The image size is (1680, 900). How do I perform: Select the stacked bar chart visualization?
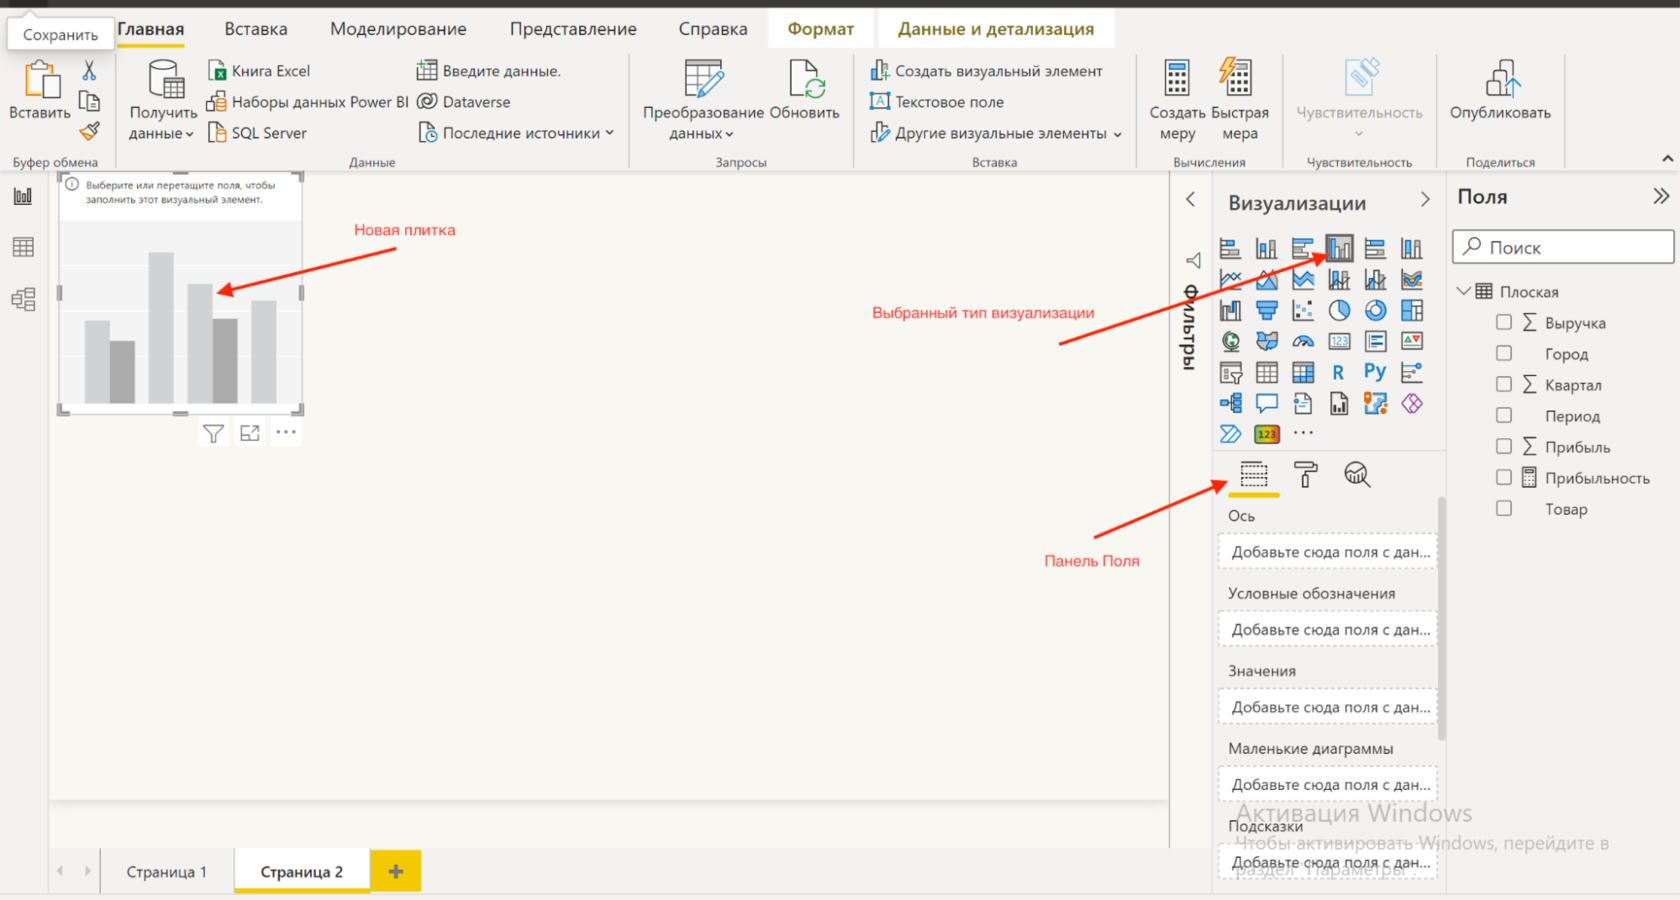point(1230,248)
